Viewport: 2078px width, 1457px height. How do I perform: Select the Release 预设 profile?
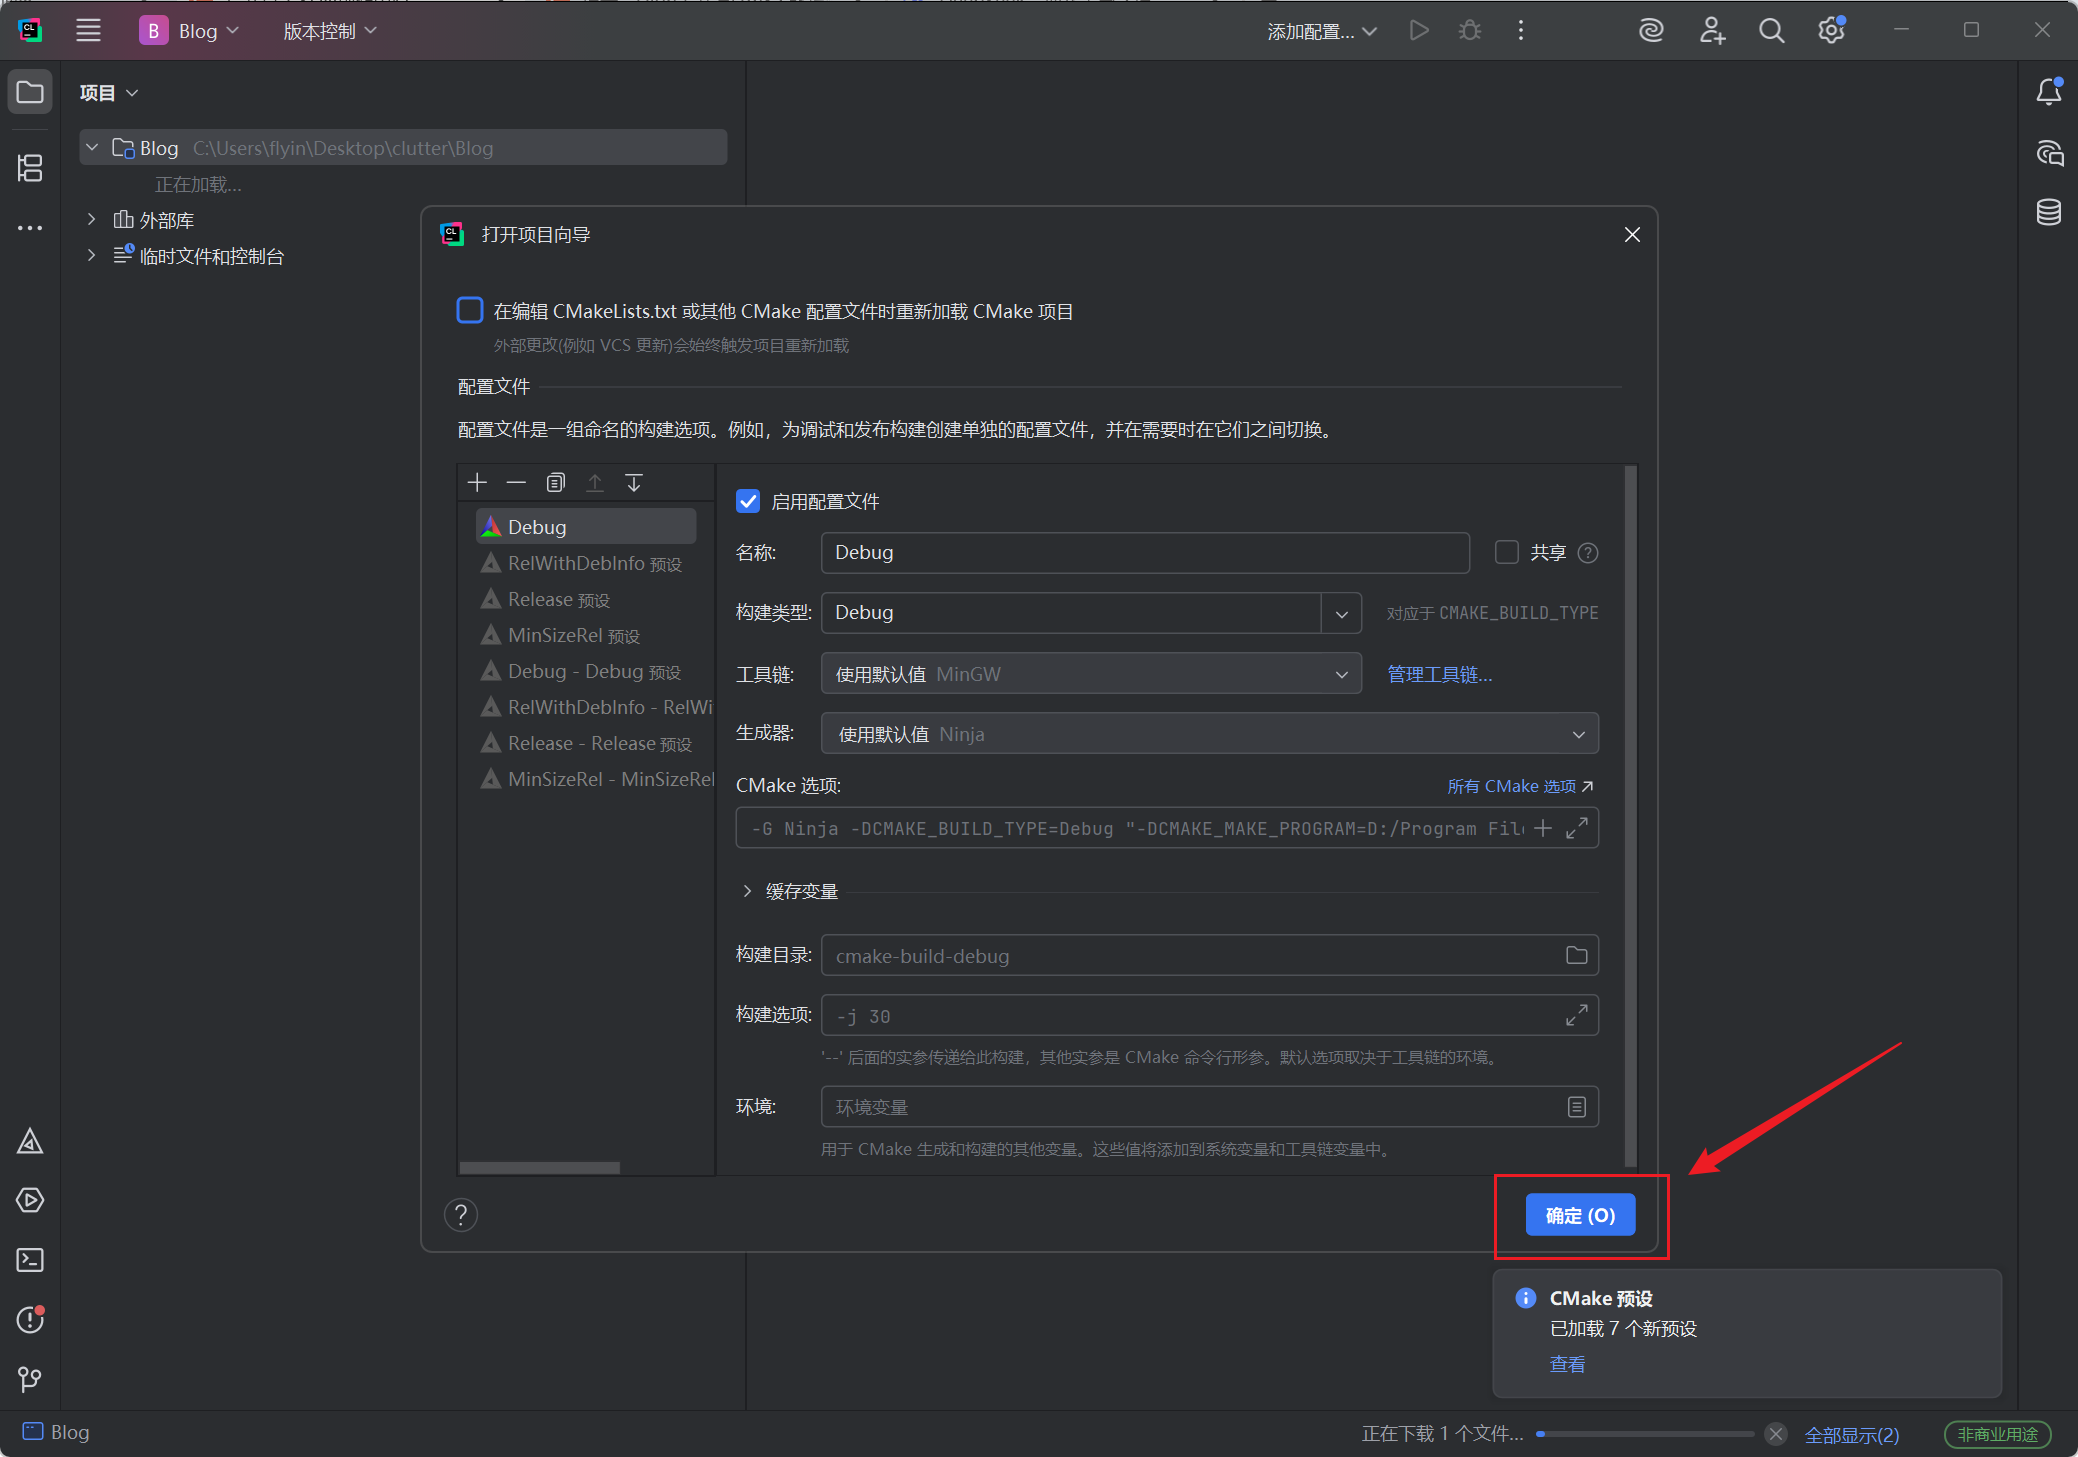559,600
